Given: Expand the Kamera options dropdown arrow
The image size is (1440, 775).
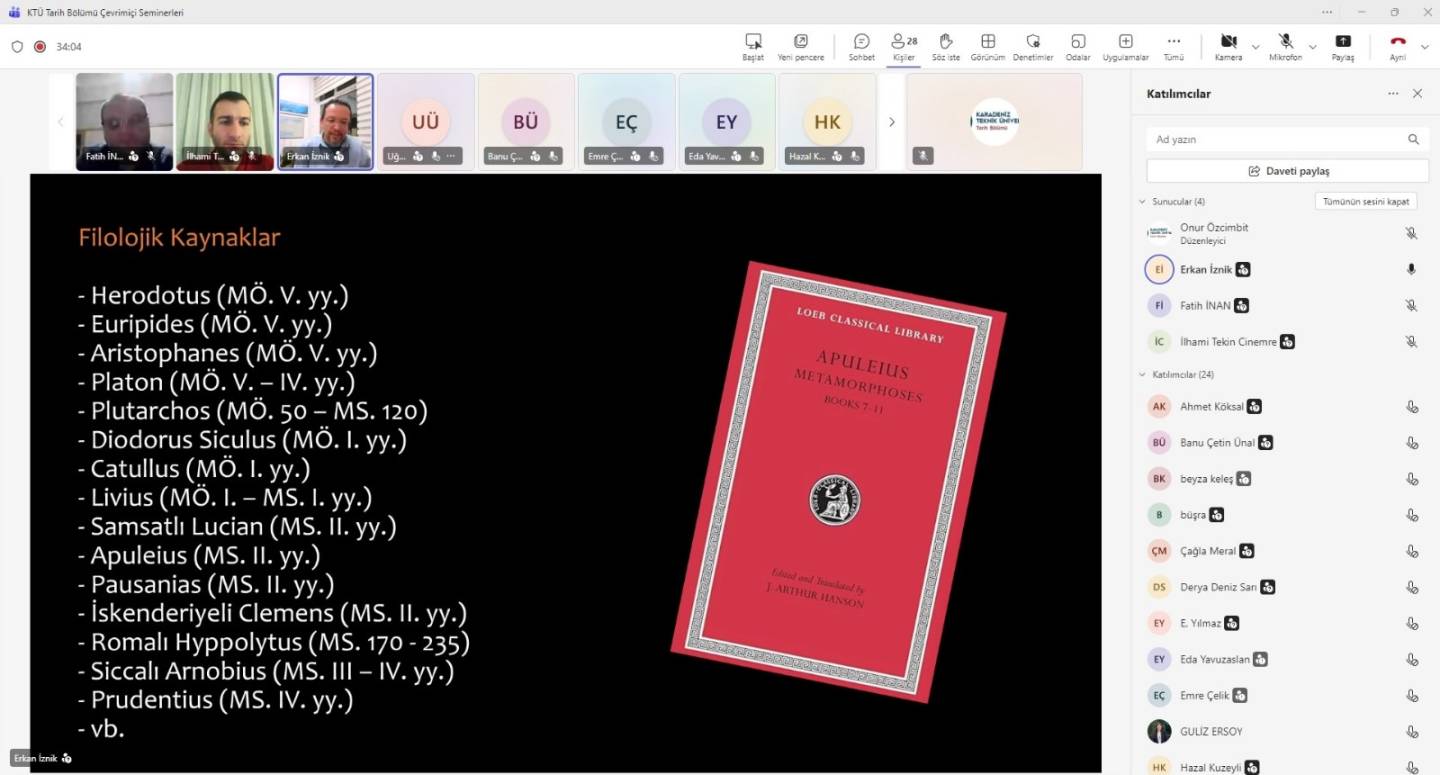Looking at the screenshot, I should click(1255, 47).
